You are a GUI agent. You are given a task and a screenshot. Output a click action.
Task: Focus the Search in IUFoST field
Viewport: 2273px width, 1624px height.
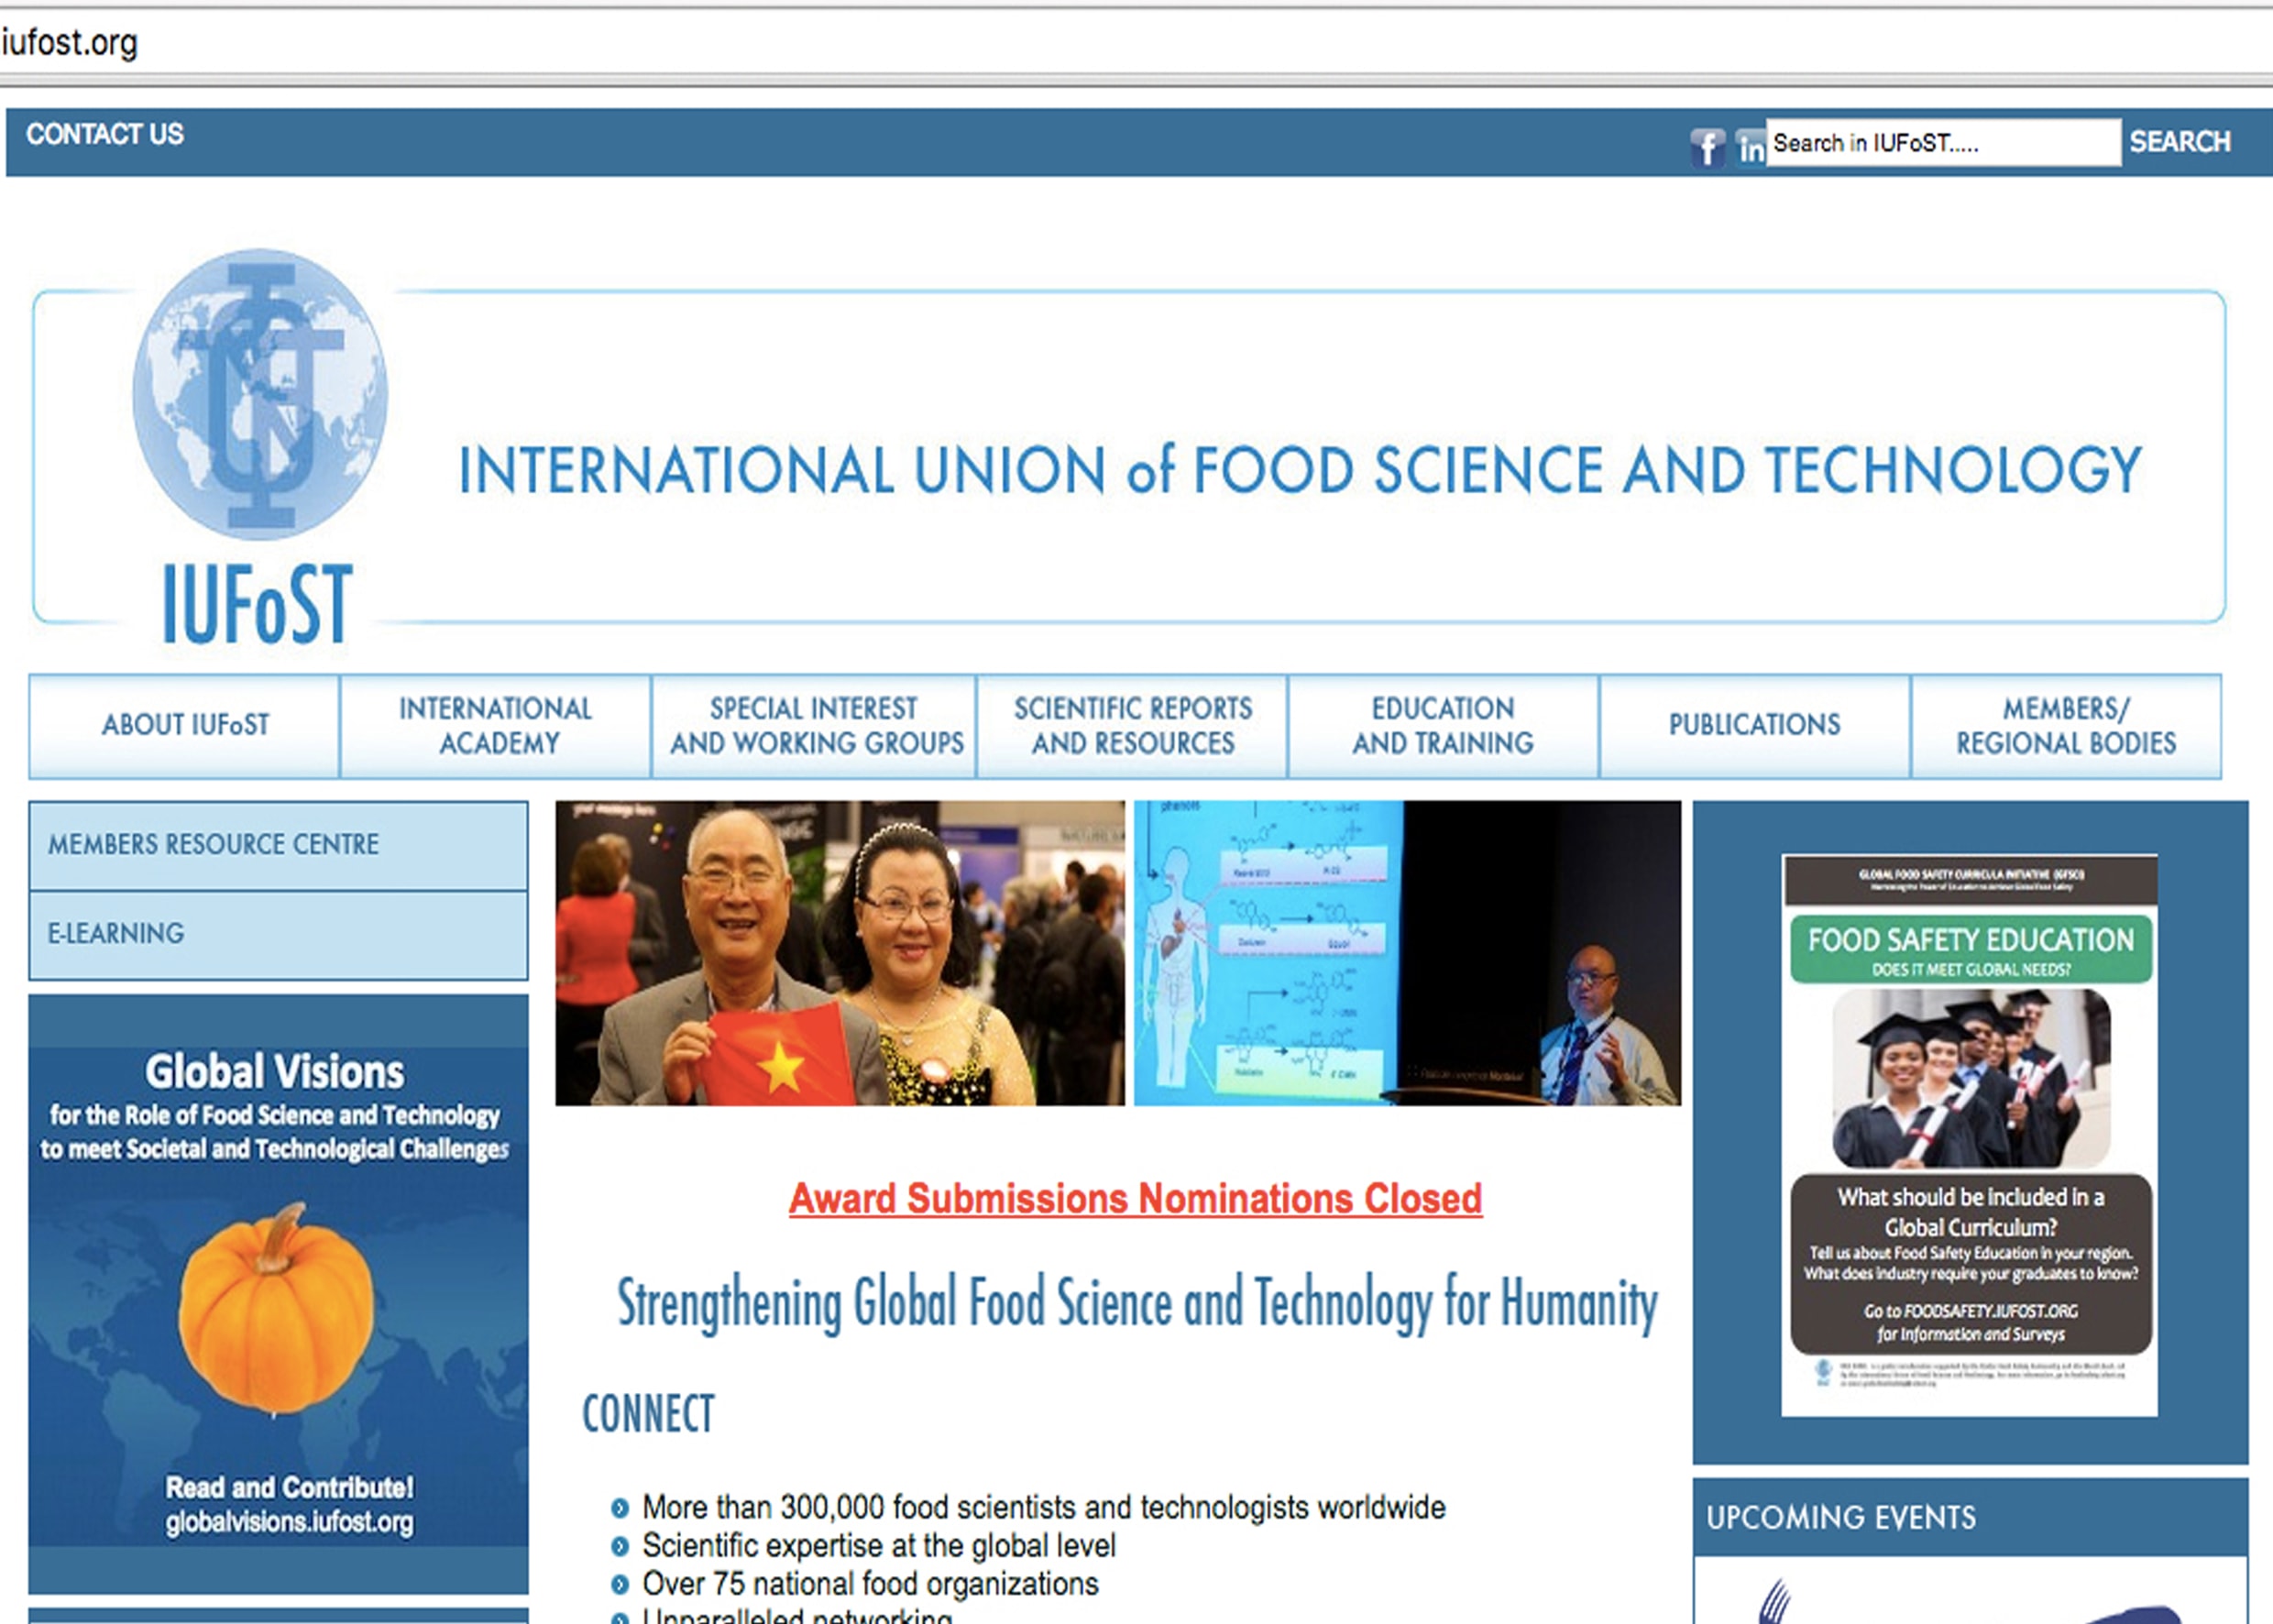[1943, 142]
